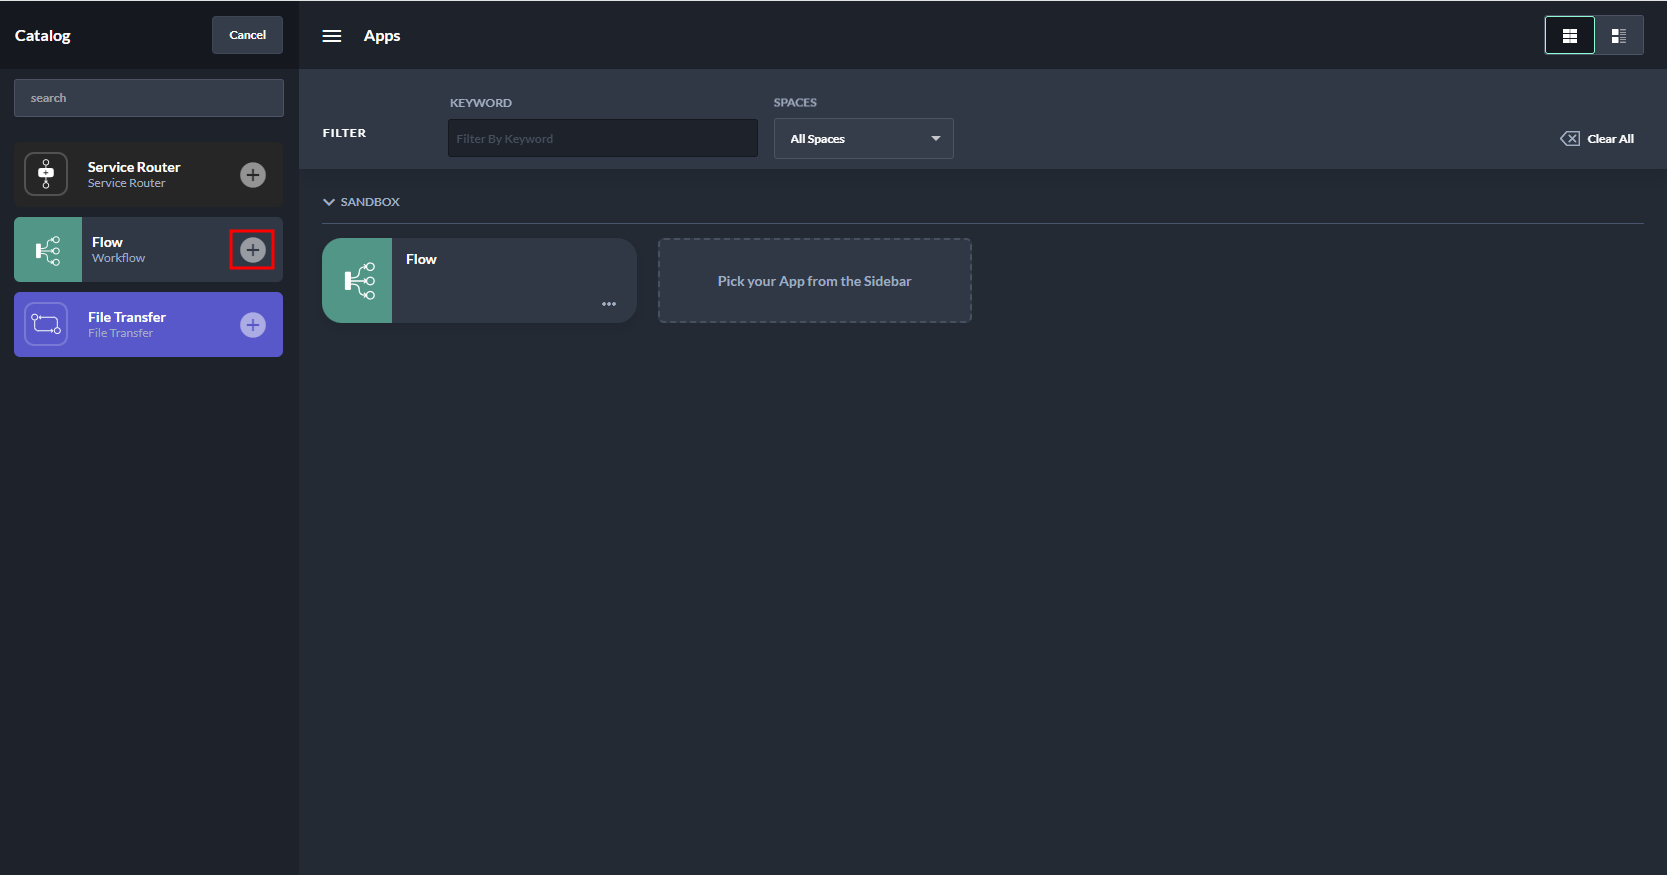Open the three-dot menu on the Flow card
This screenshot has width=1667, height=875.
coord(609,304)
